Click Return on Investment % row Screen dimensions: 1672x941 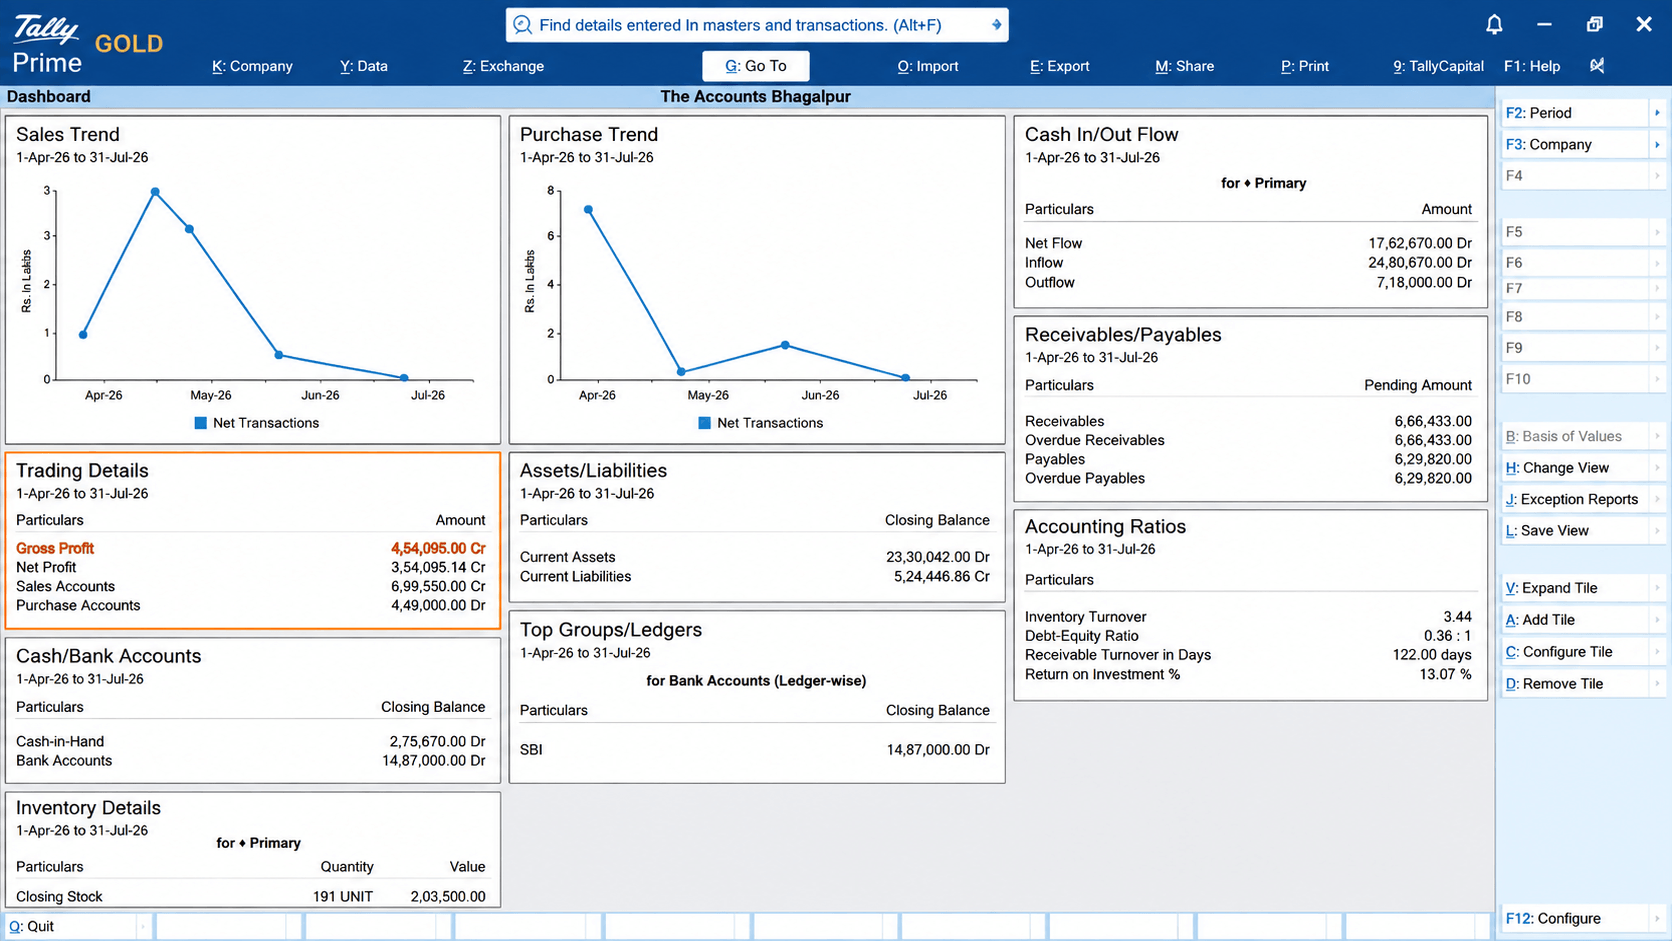1248,674
